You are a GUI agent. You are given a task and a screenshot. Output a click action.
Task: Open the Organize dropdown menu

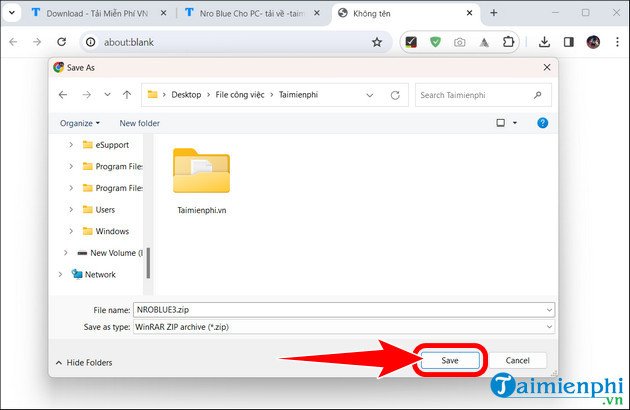(x=80, y=123)
